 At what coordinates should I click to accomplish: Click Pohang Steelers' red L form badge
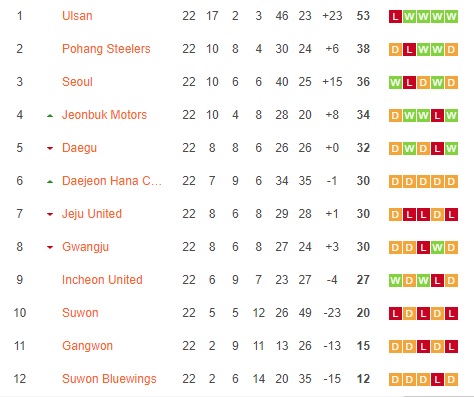coord(409,49)
